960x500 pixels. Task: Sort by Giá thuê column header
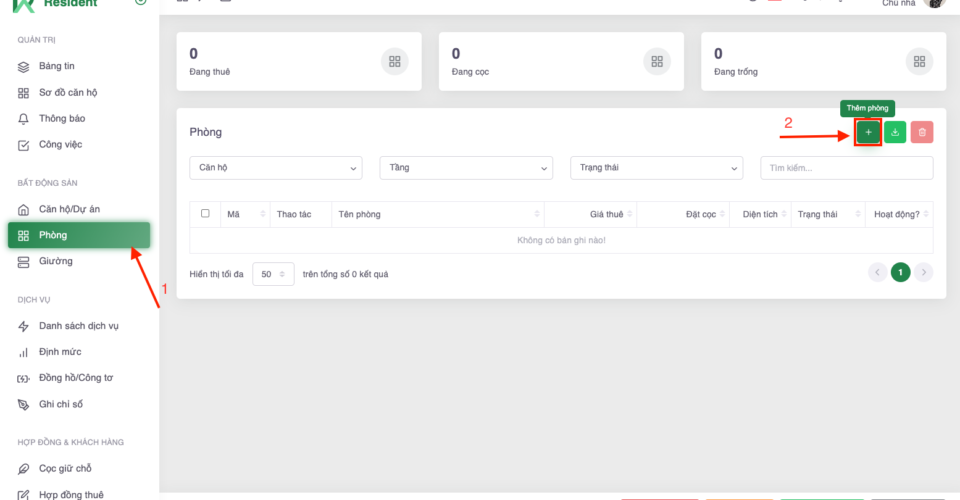point(606,214)
